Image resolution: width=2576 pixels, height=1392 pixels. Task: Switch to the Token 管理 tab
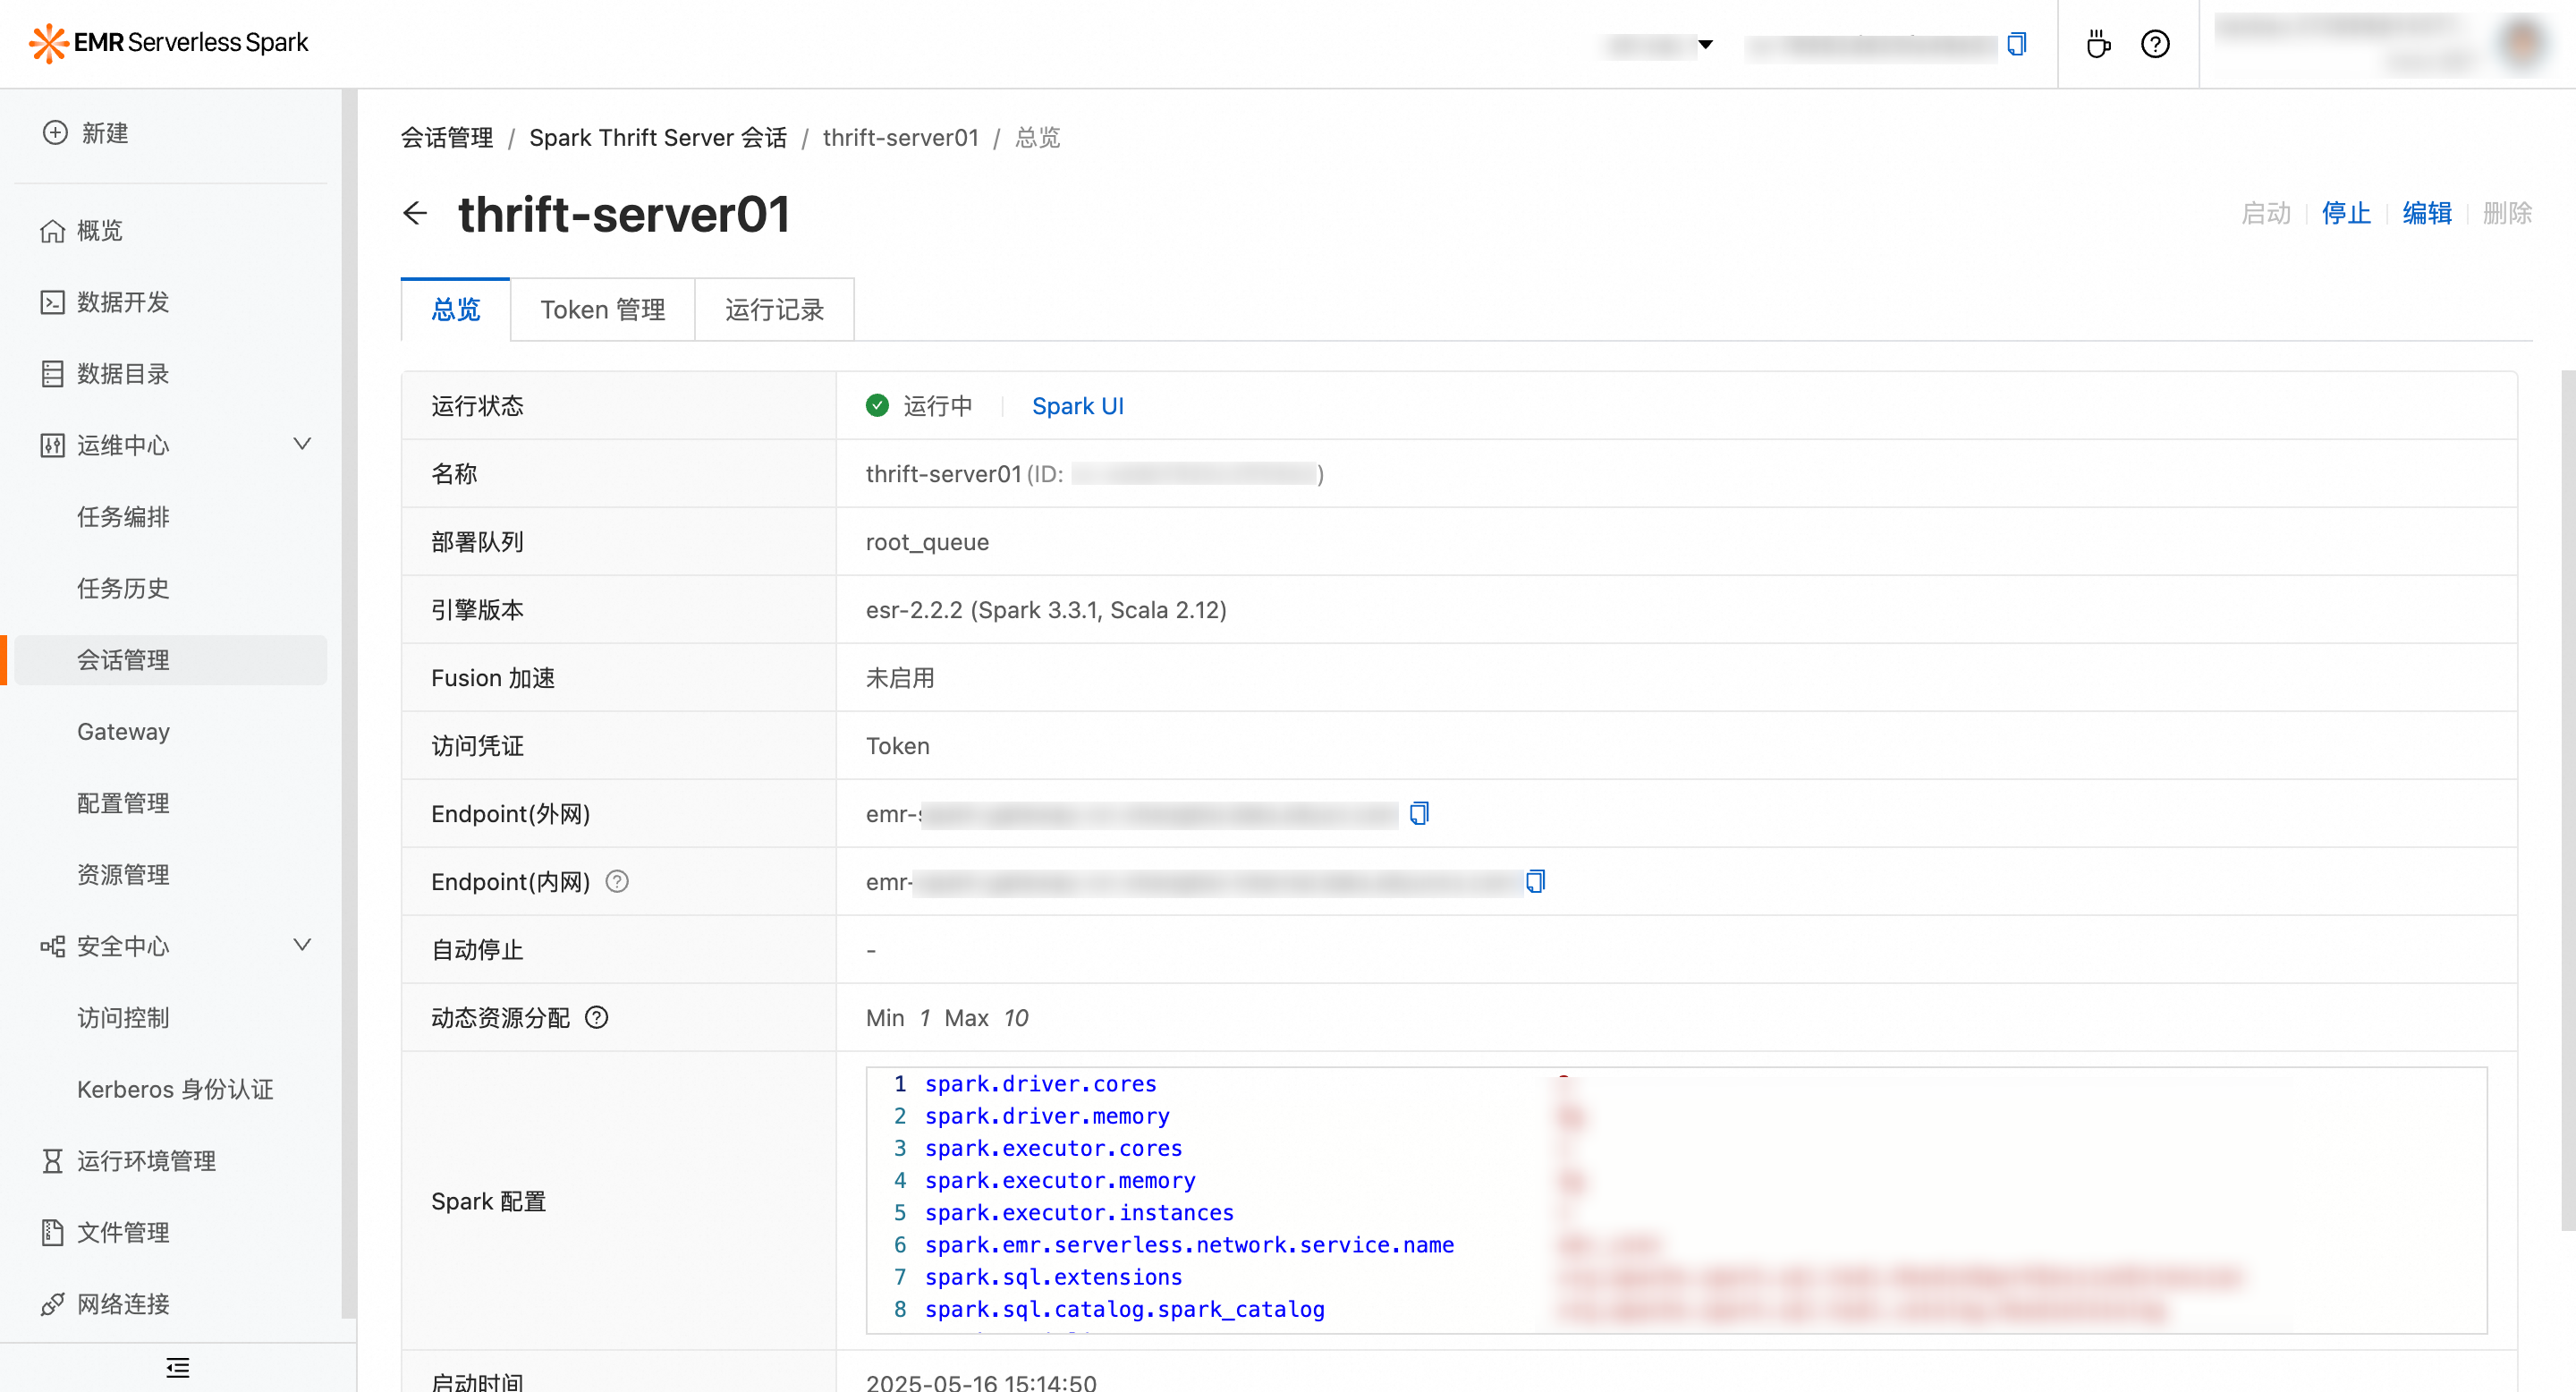pos(603,309)
